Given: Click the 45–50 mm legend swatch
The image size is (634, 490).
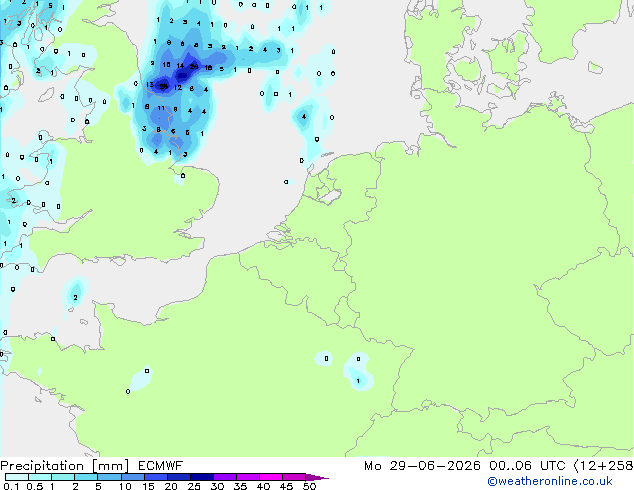Looking at the screenshot, I should click(x=294, y=477).
